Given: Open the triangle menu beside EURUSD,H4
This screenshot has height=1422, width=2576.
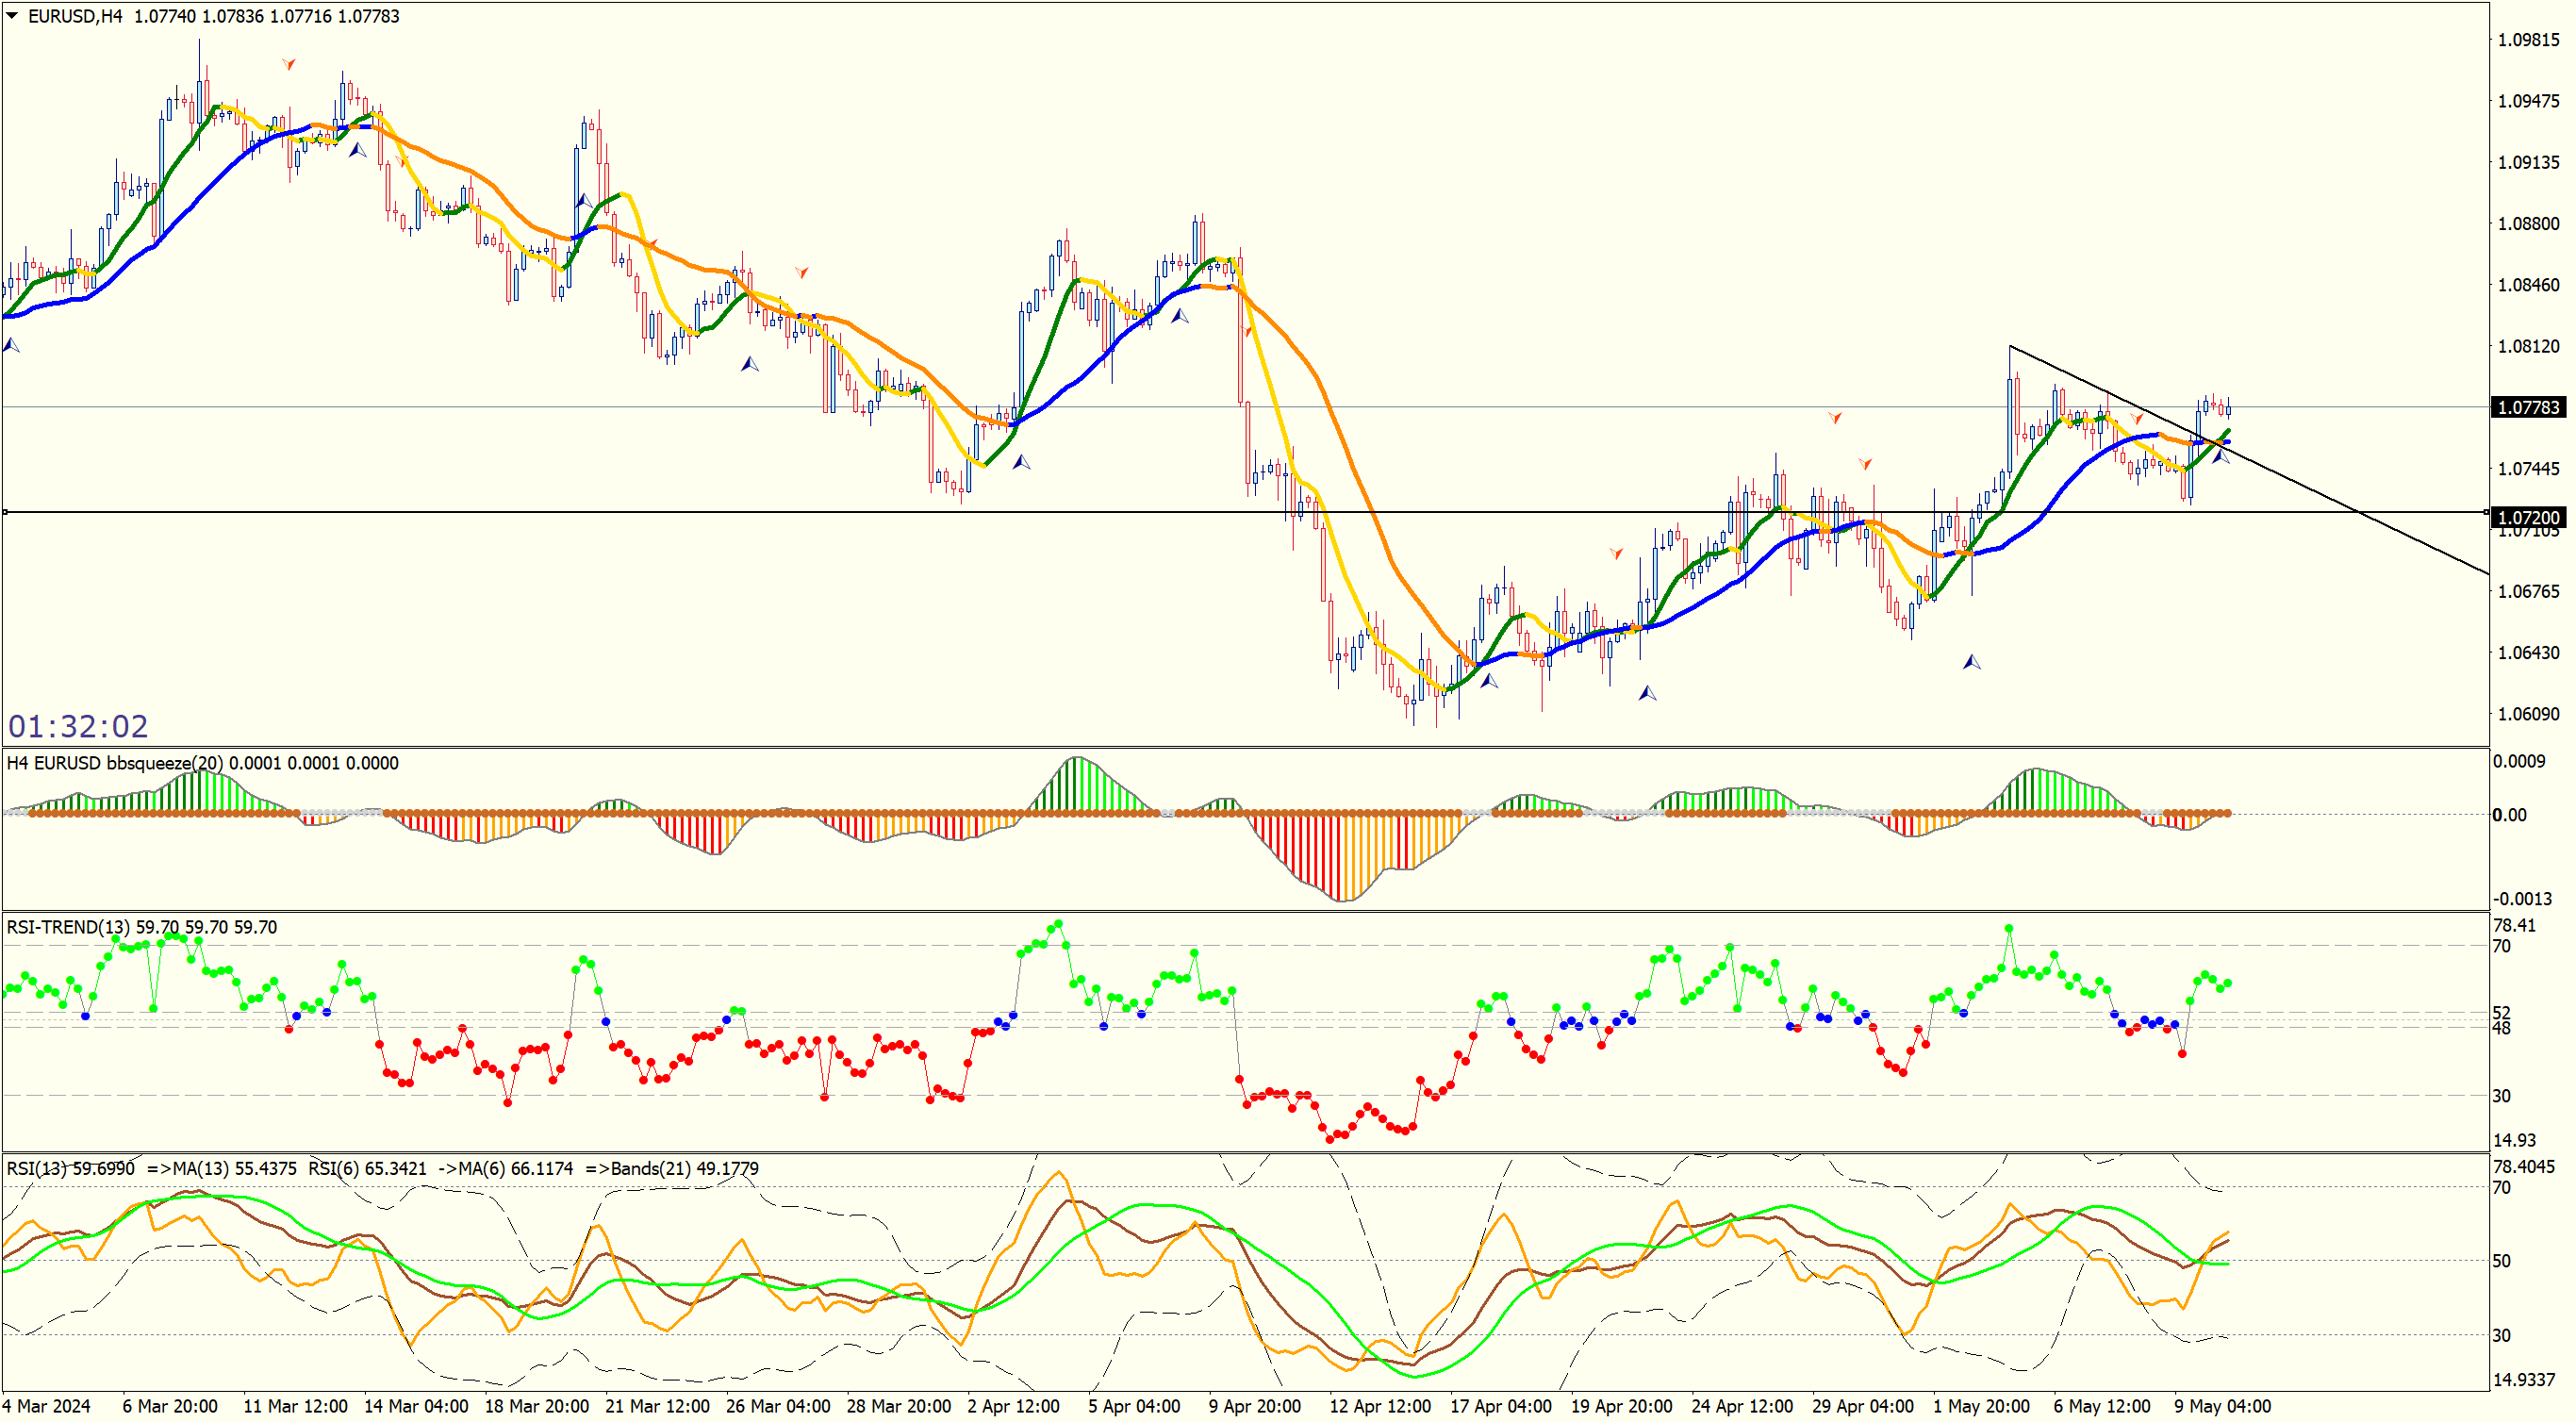Looking at the screenshot, I should click(x=12, y=16).
